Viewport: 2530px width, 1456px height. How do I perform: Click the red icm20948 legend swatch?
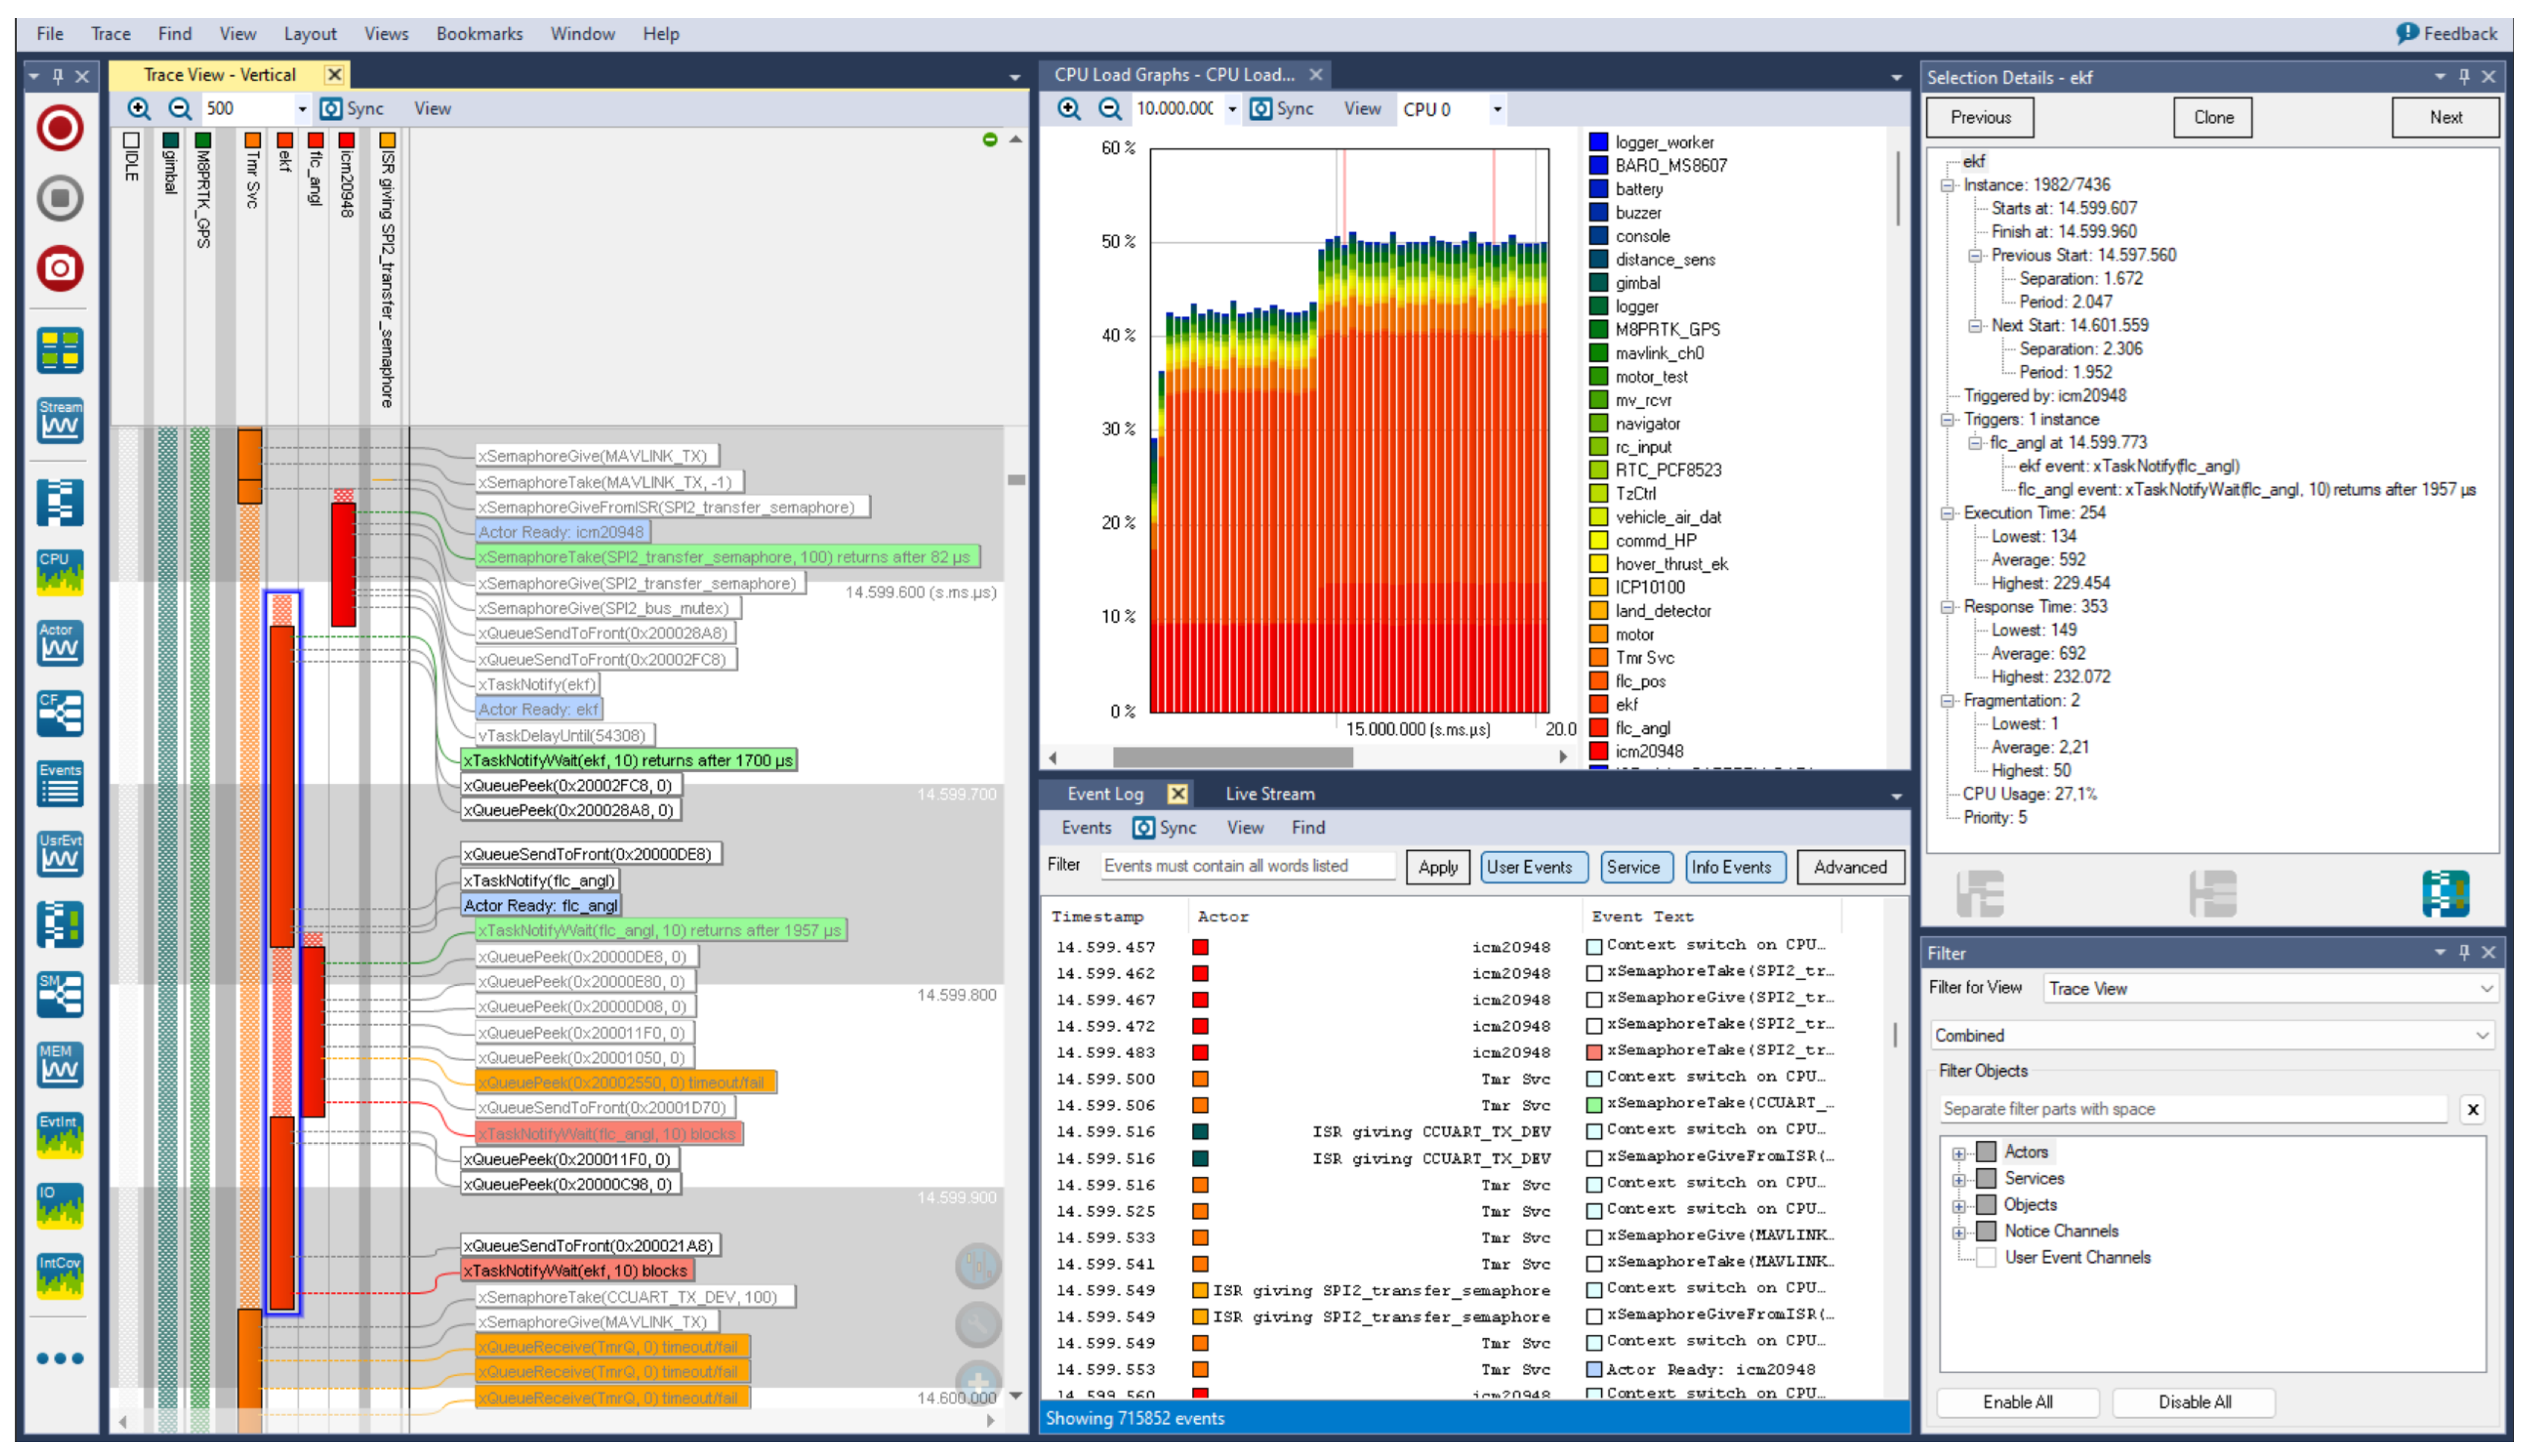pos(1598,751)
